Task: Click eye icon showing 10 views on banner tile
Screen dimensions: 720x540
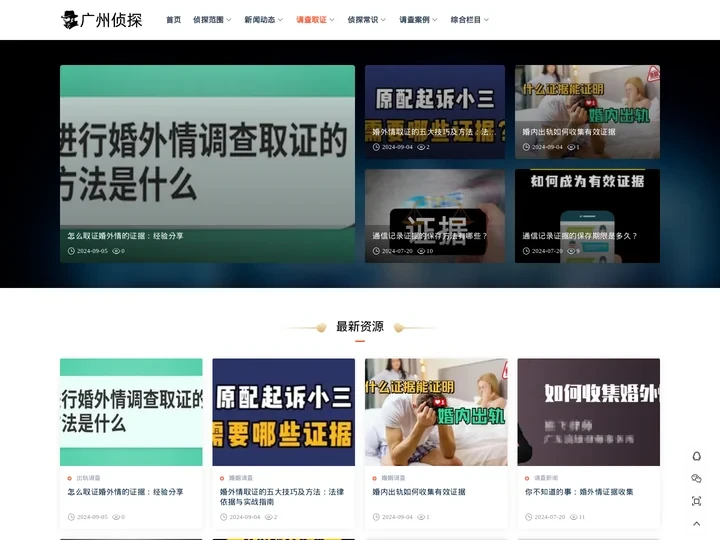Action: [421, 251]
